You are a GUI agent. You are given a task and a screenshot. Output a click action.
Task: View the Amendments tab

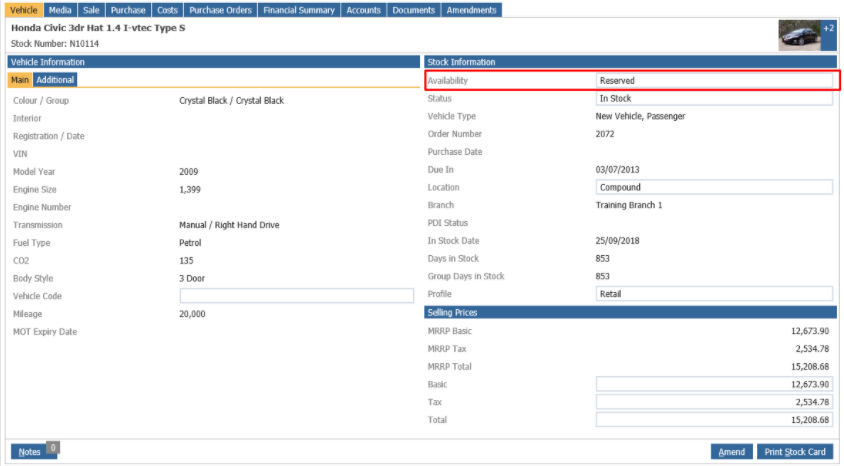(472, 10)
